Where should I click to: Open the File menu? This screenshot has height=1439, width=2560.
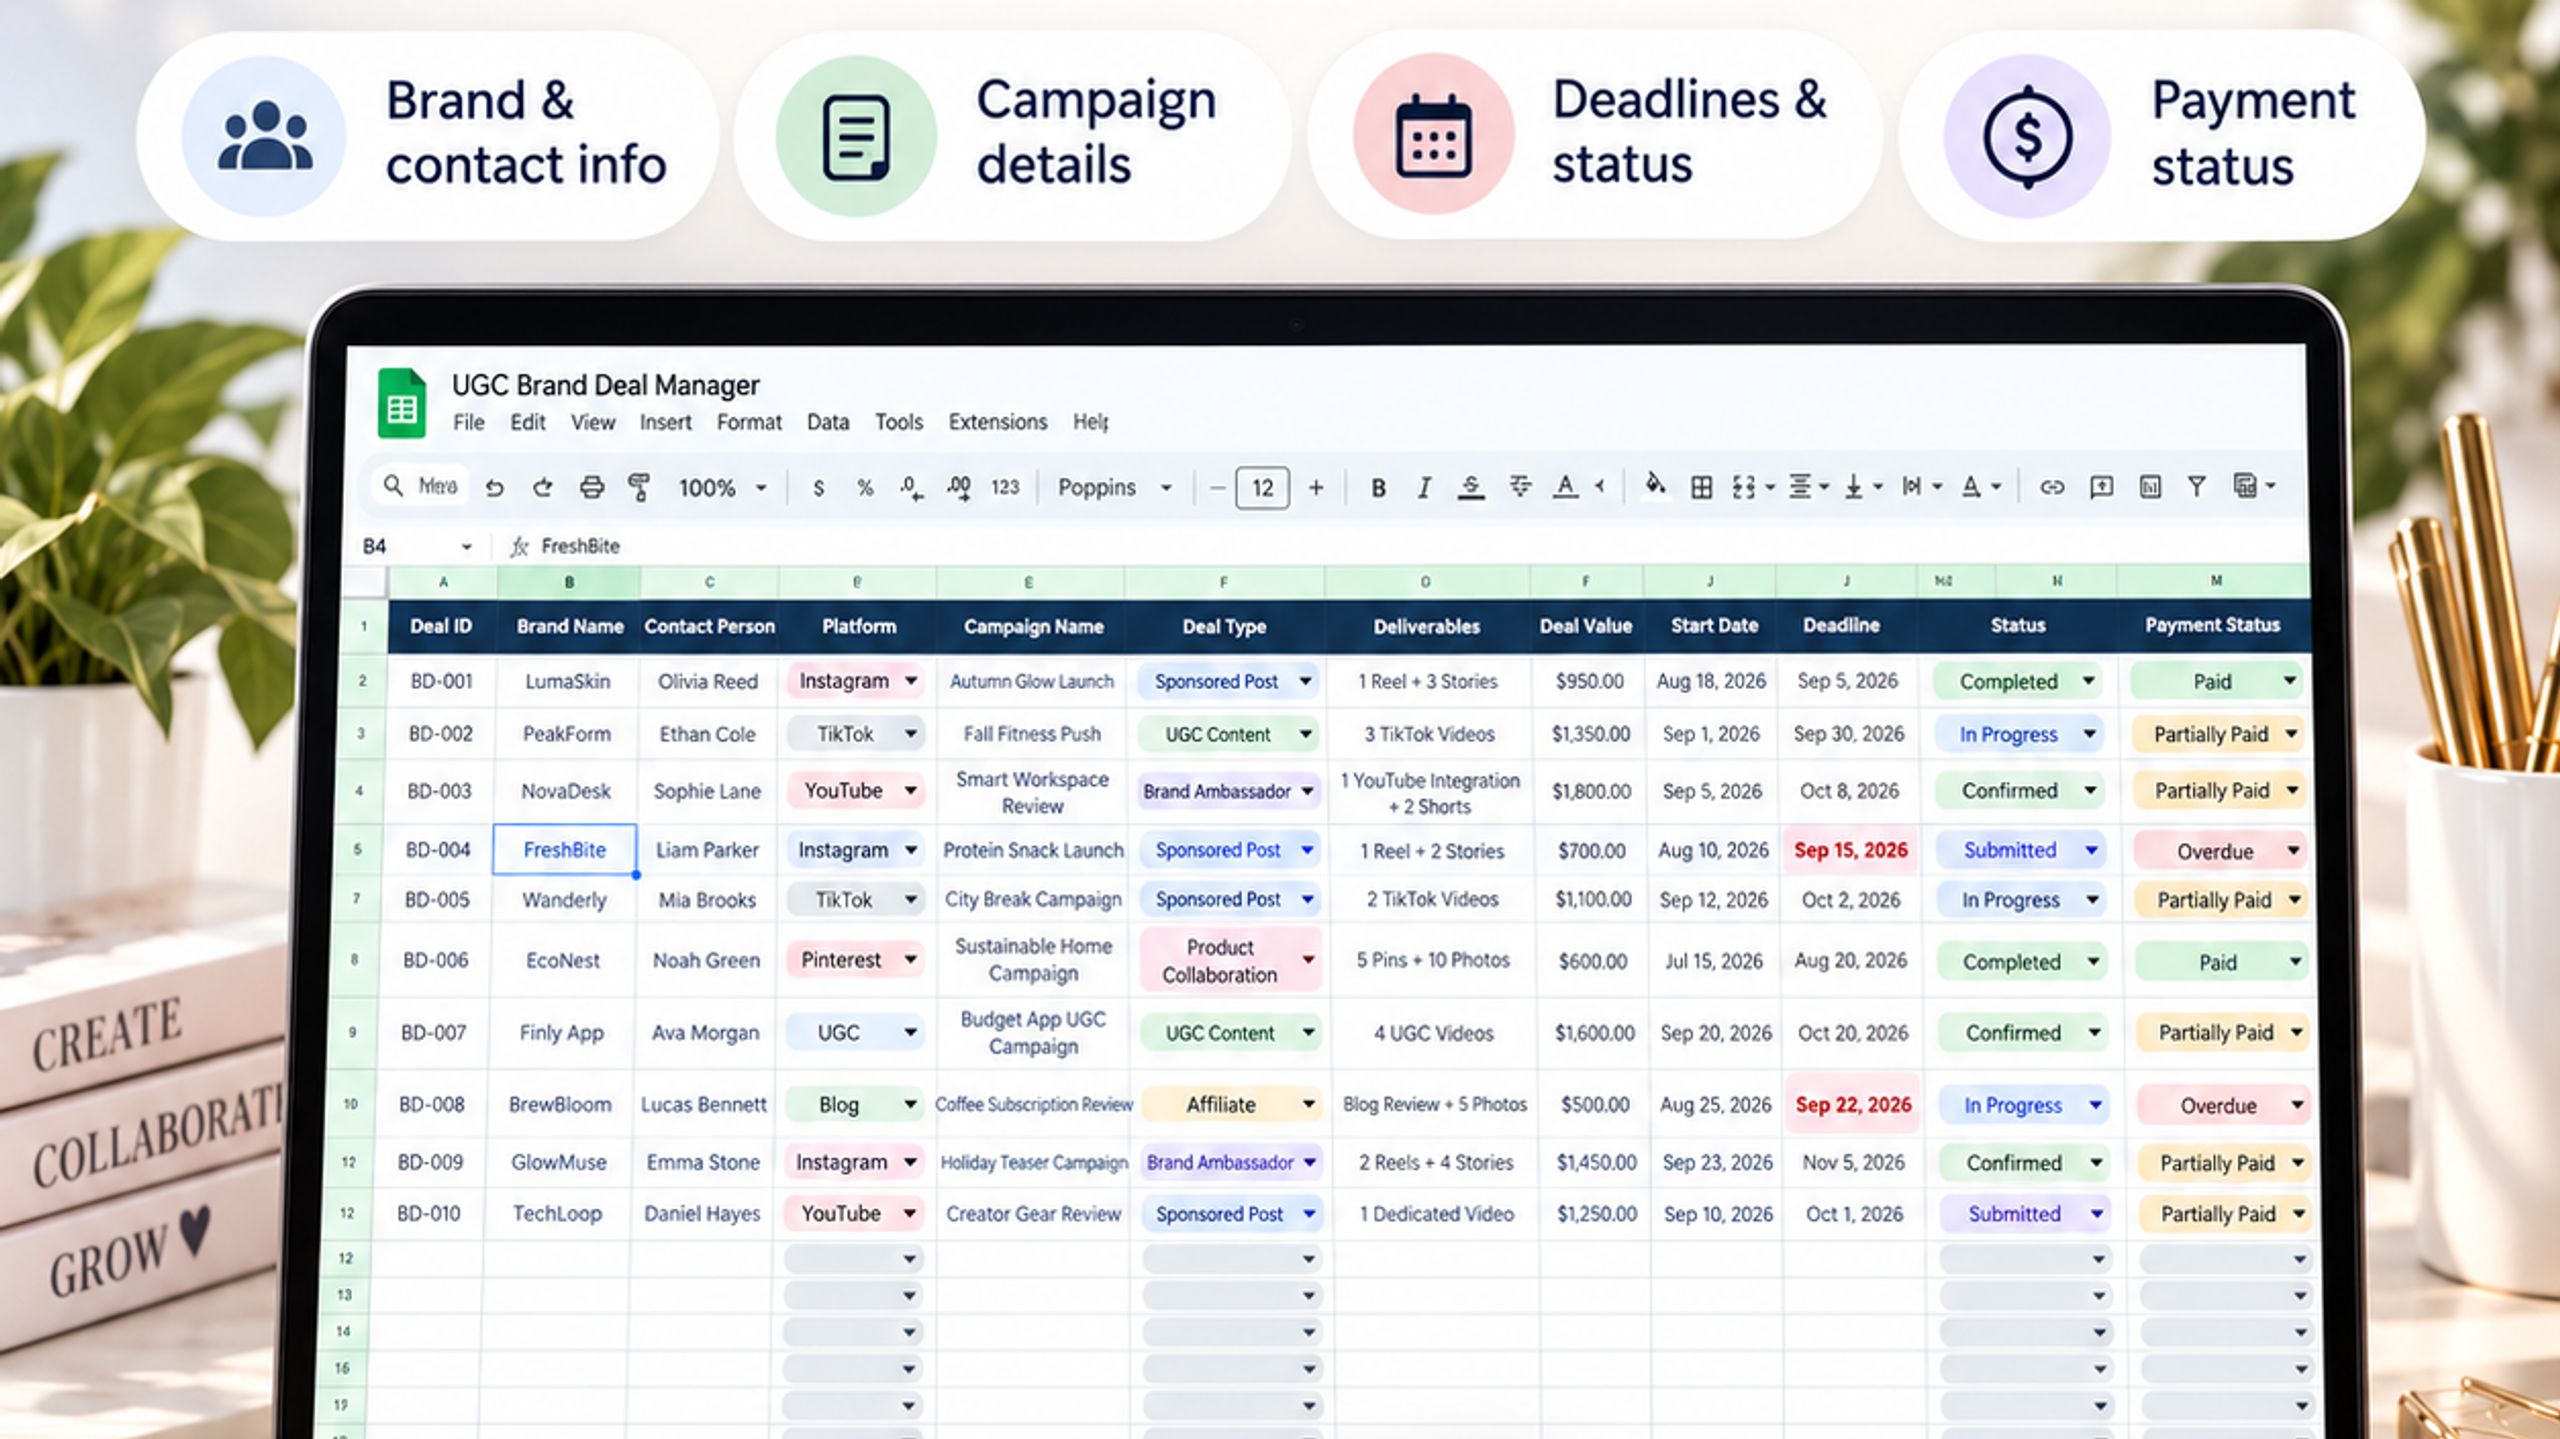pos(468,422)
